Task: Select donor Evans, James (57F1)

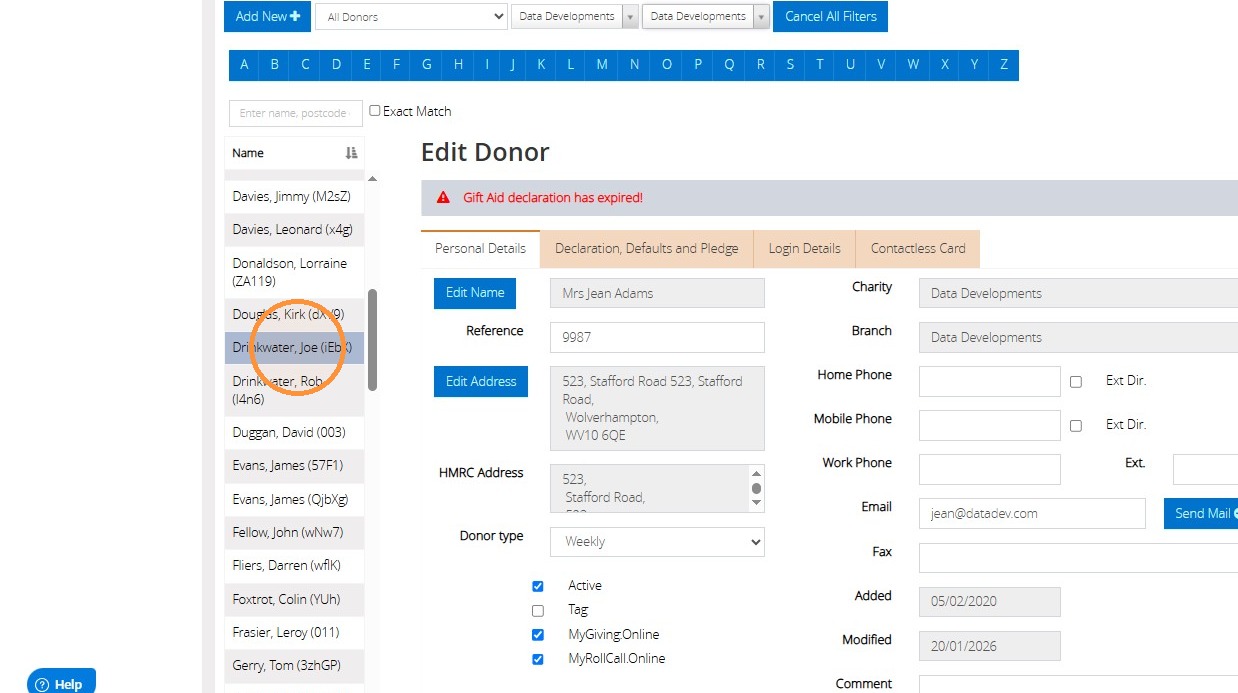Action: coord(294,466)
